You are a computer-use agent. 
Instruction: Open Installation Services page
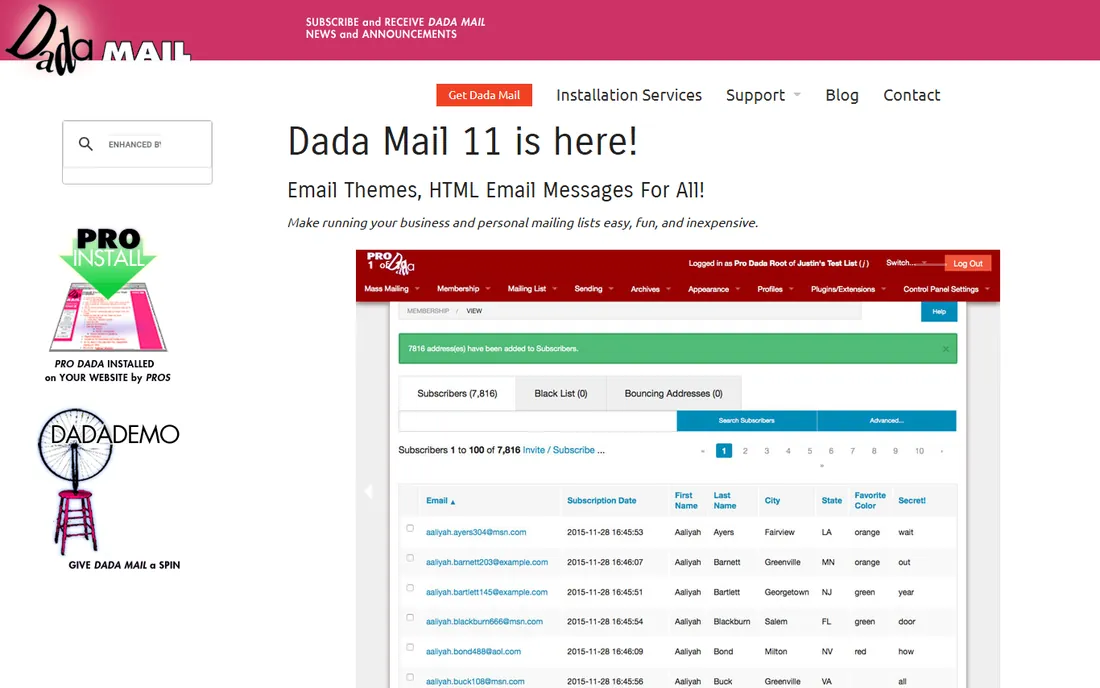[629, 95]
